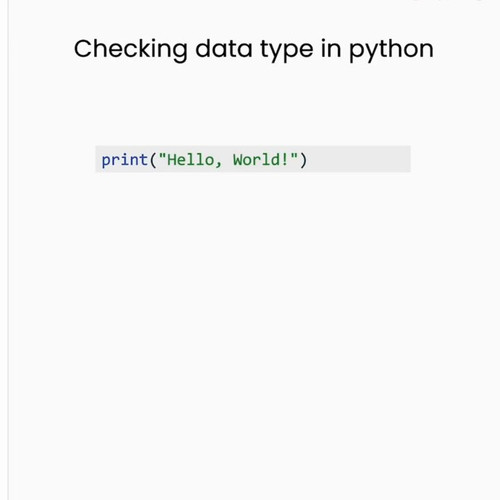Click the closing parenthesis of print statement
This screenshot has width=500, height=500.
click(x=303, y=160)
